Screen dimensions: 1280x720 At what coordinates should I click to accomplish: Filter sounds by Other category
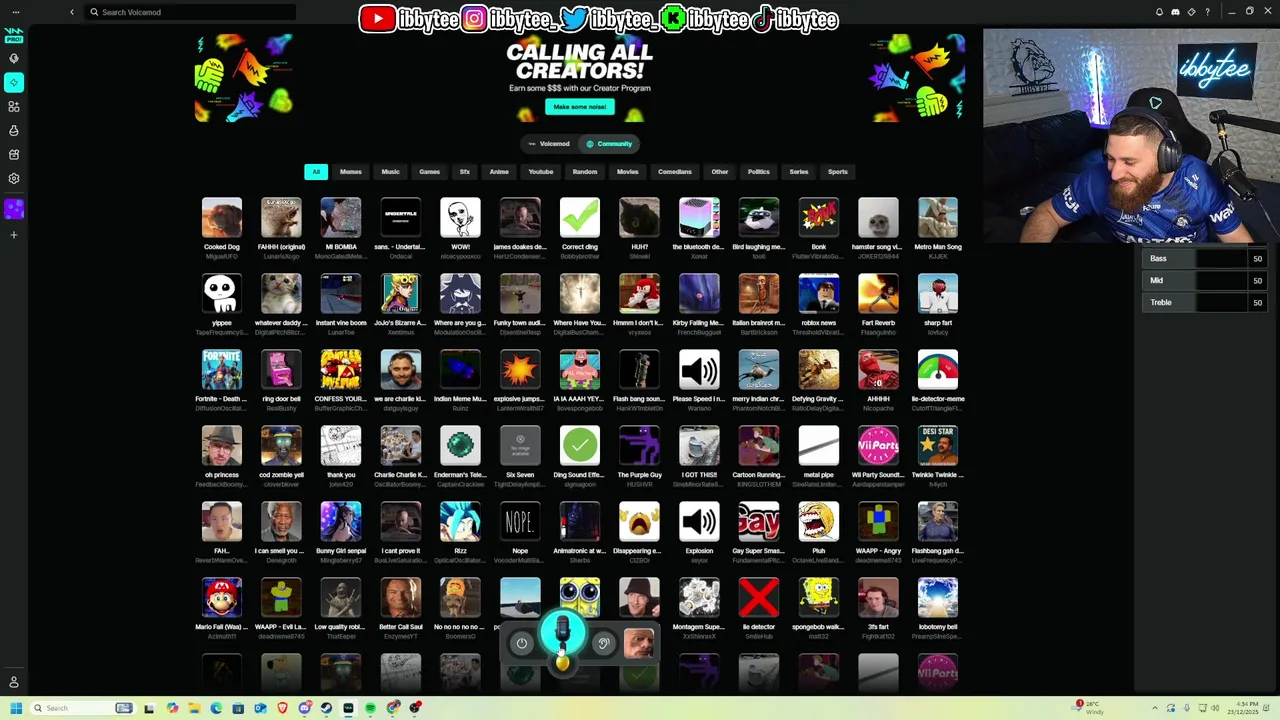coord(720,172)
